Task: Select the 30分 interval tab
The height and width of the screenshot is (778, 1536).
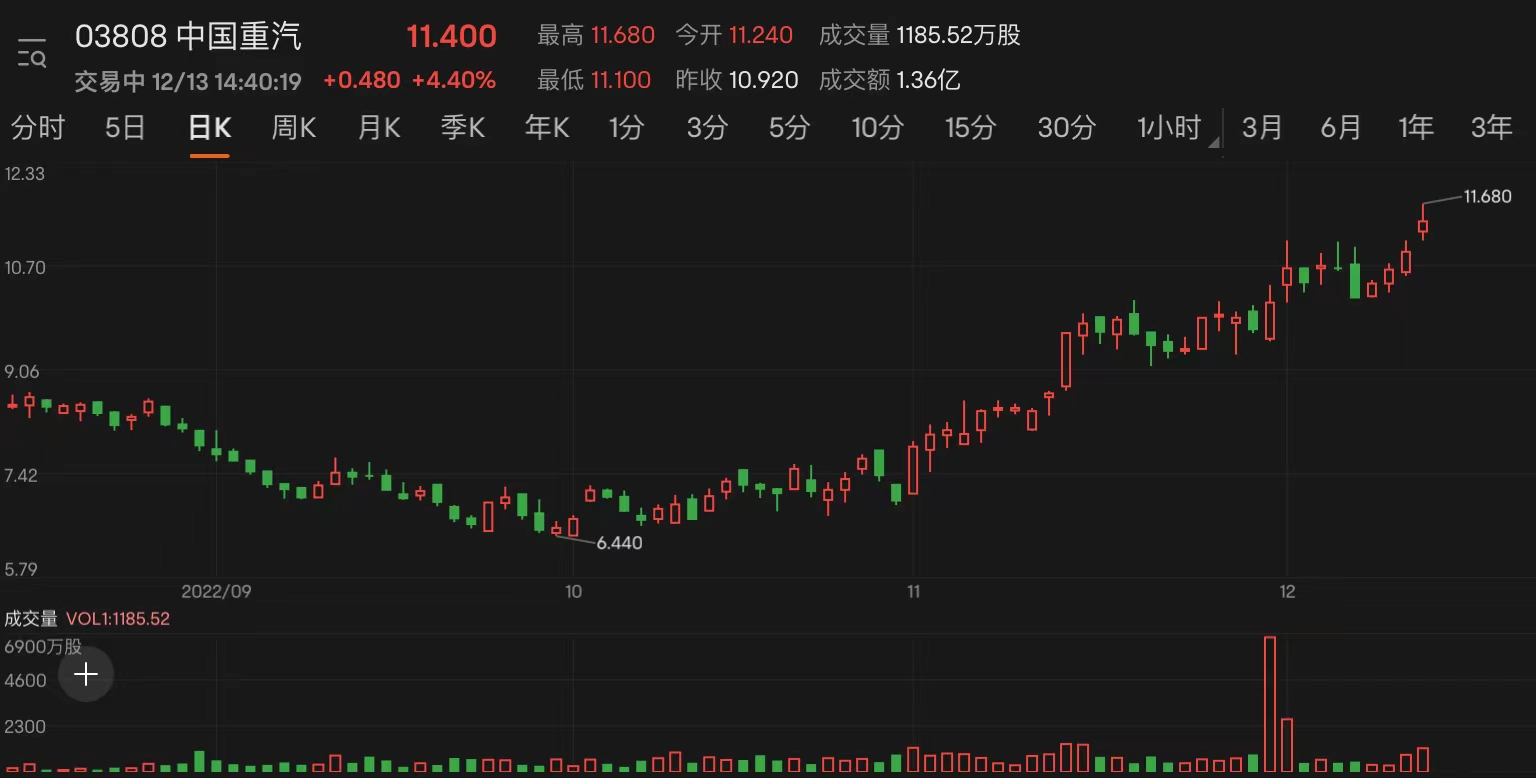Action: (1066, 128)
